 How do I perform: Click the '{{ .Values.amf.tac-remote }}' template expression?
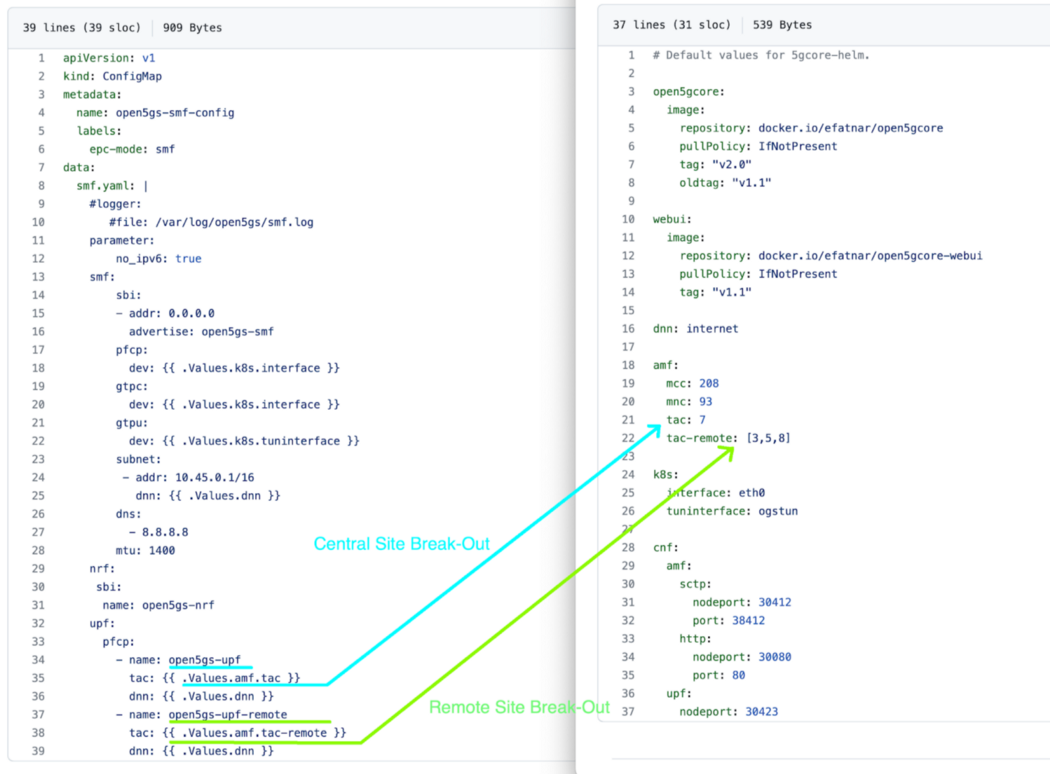[258, 733]
